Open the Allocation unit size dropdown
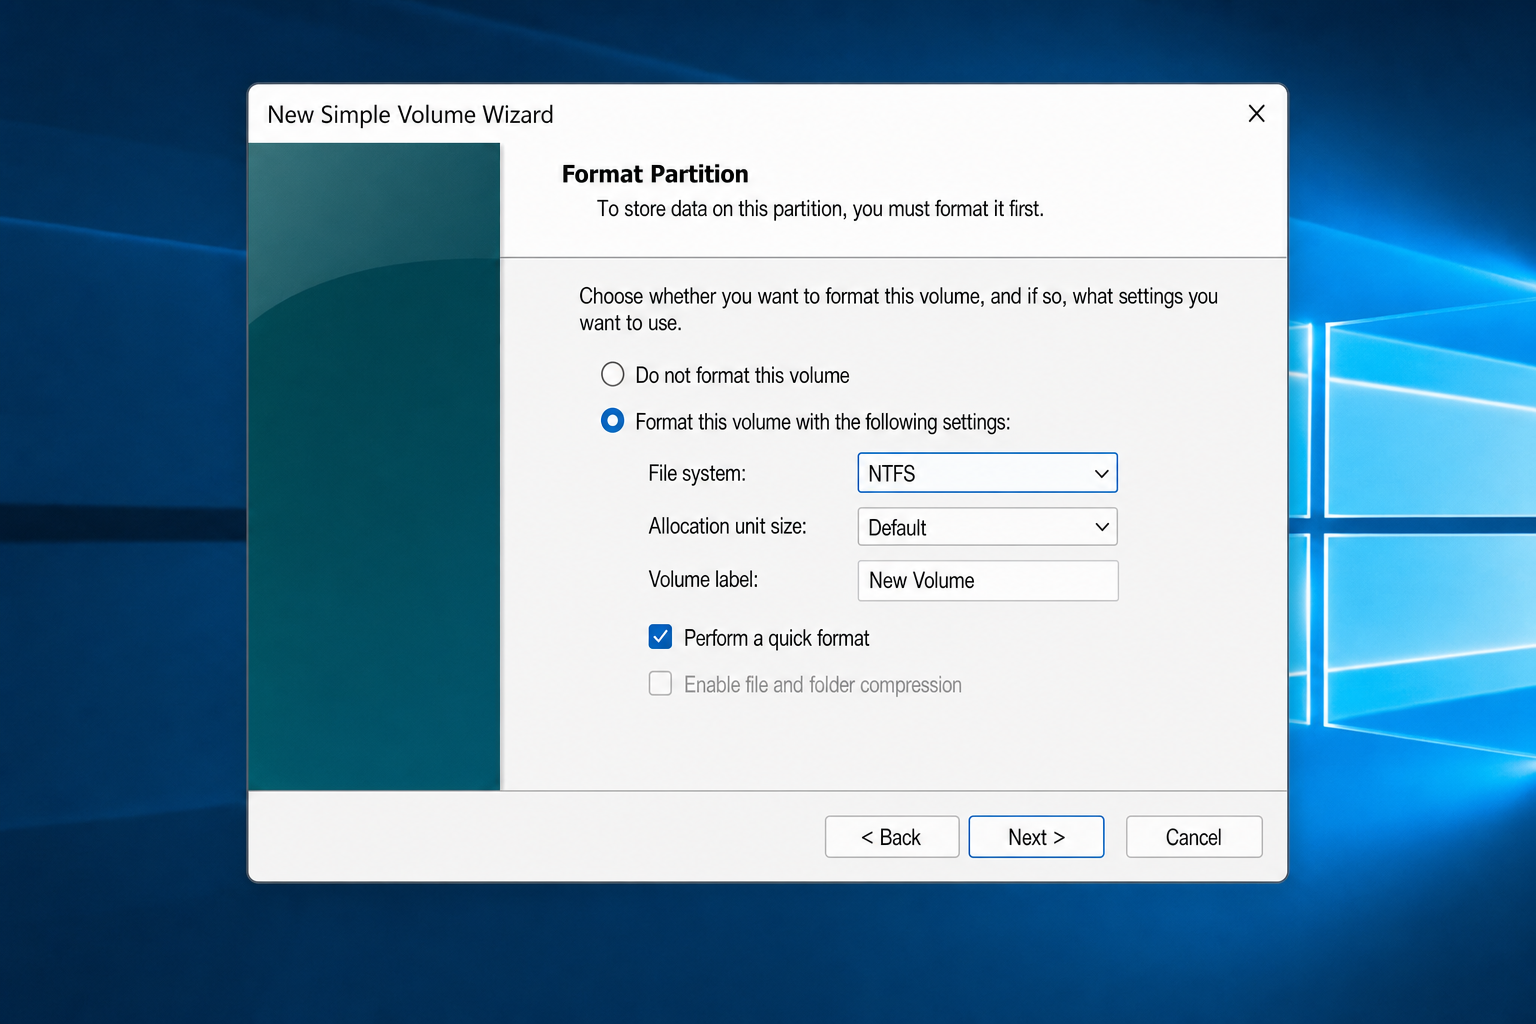The image size is (1536, 1024). pos(987,527)
